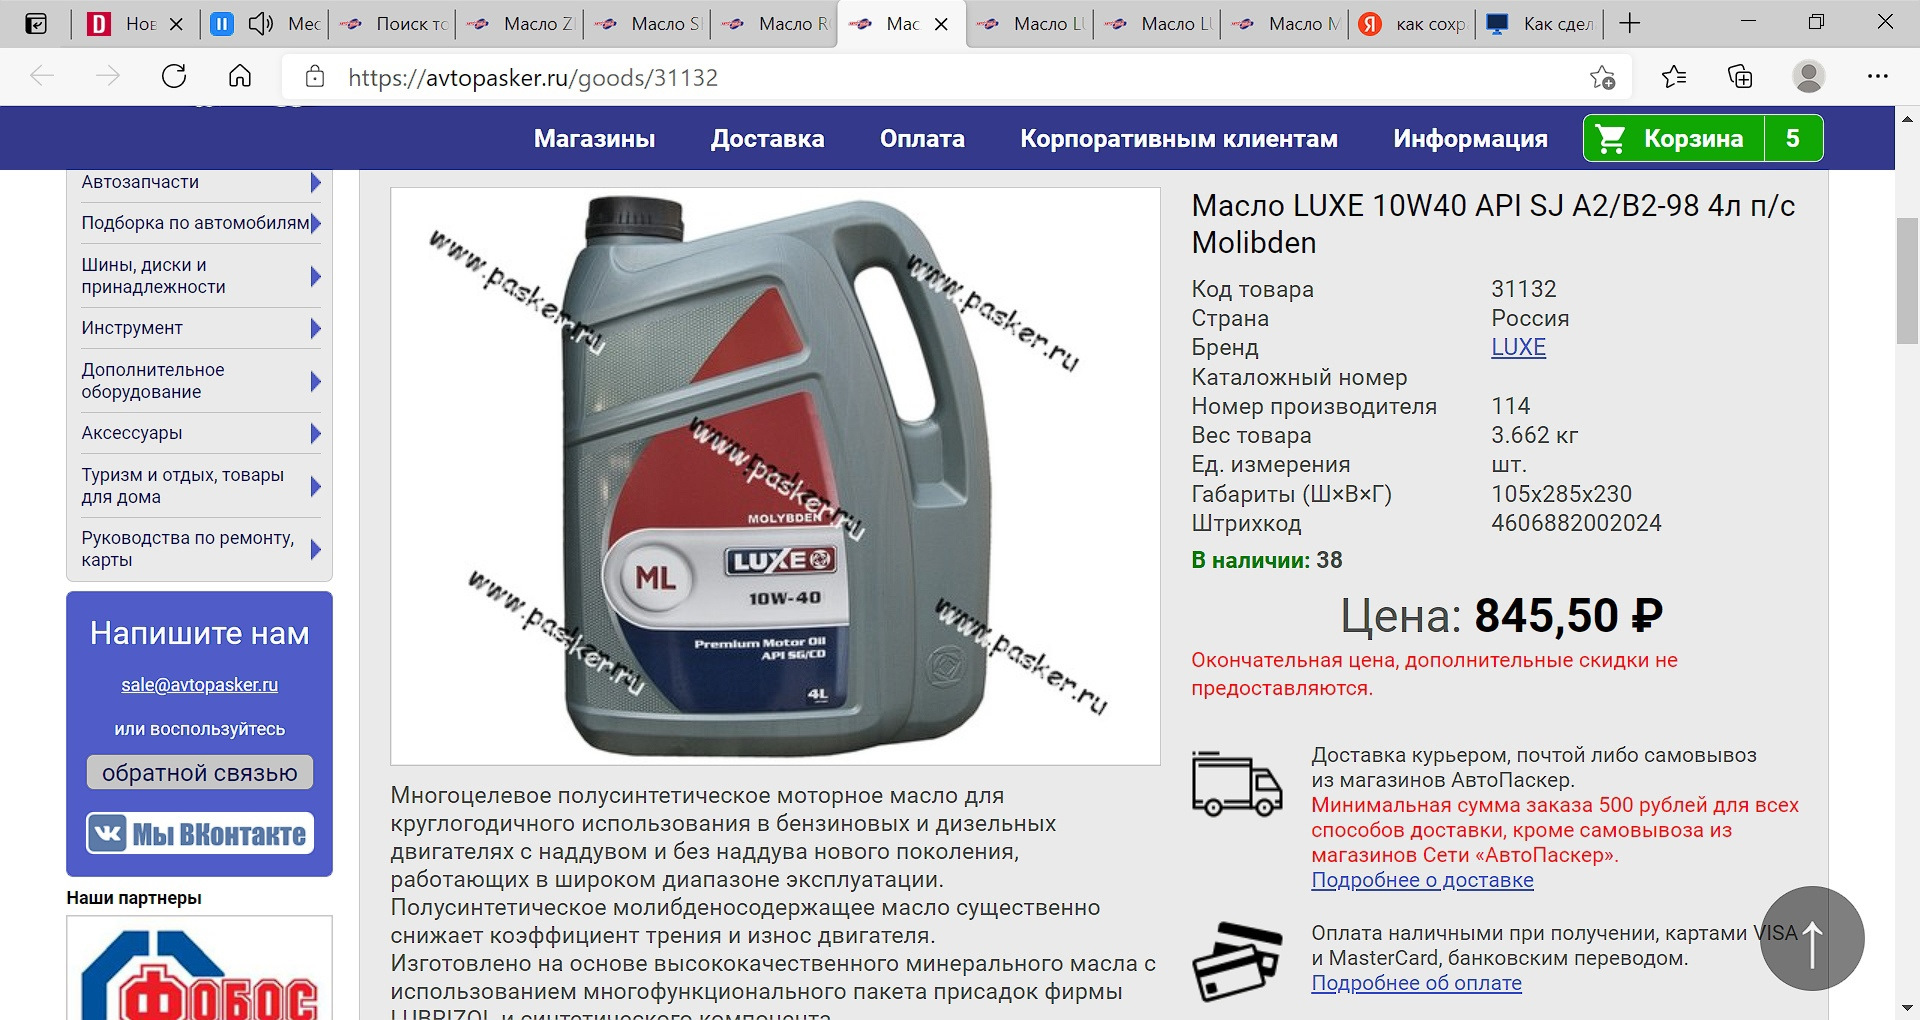Switch to the "Масло S" tab
Viewport: 1920px width, 1020px height.
point(648,24)
